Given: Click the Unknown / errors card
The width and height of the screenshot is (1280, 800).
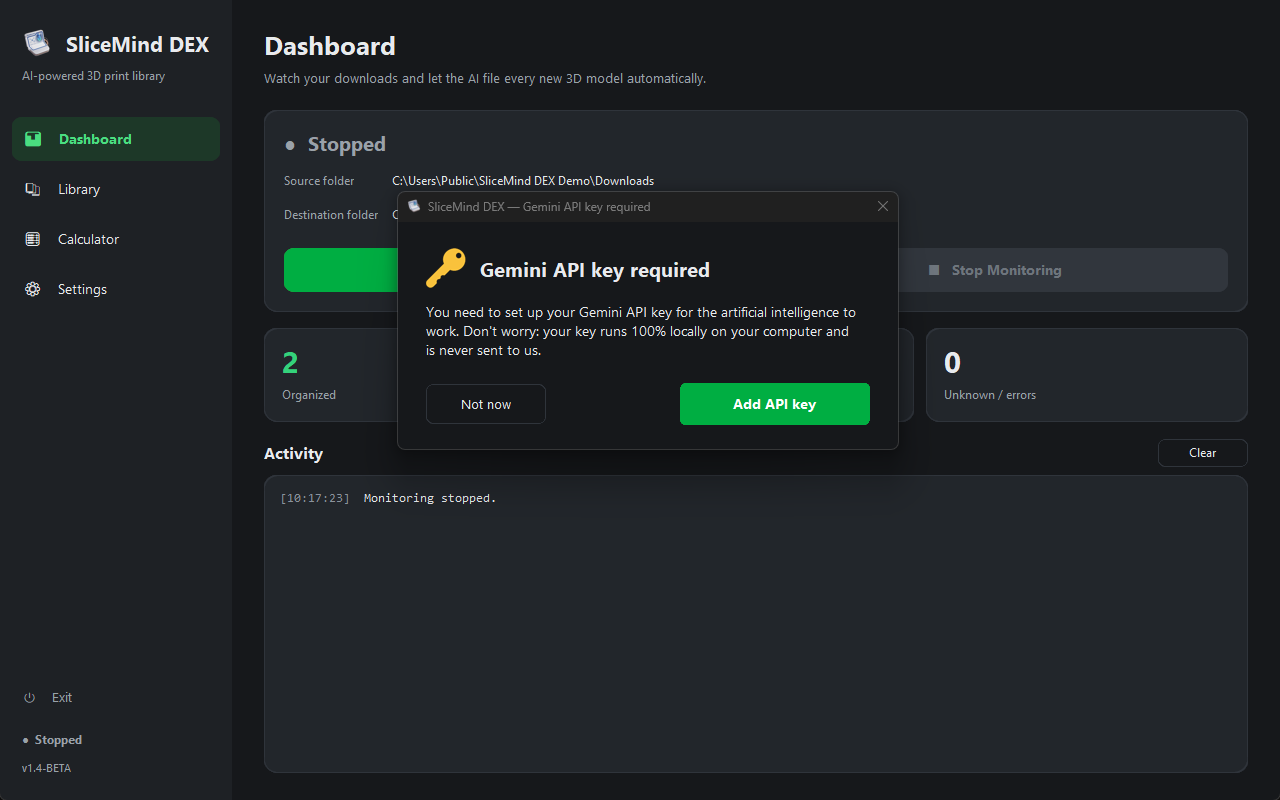Looking at the screenshot, I should click(x=1087, y=375).
